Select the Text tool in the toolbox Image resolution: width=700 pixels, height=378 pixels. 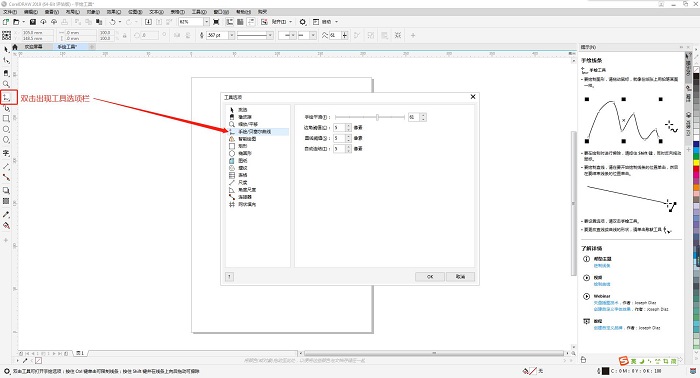coord(6,153)
